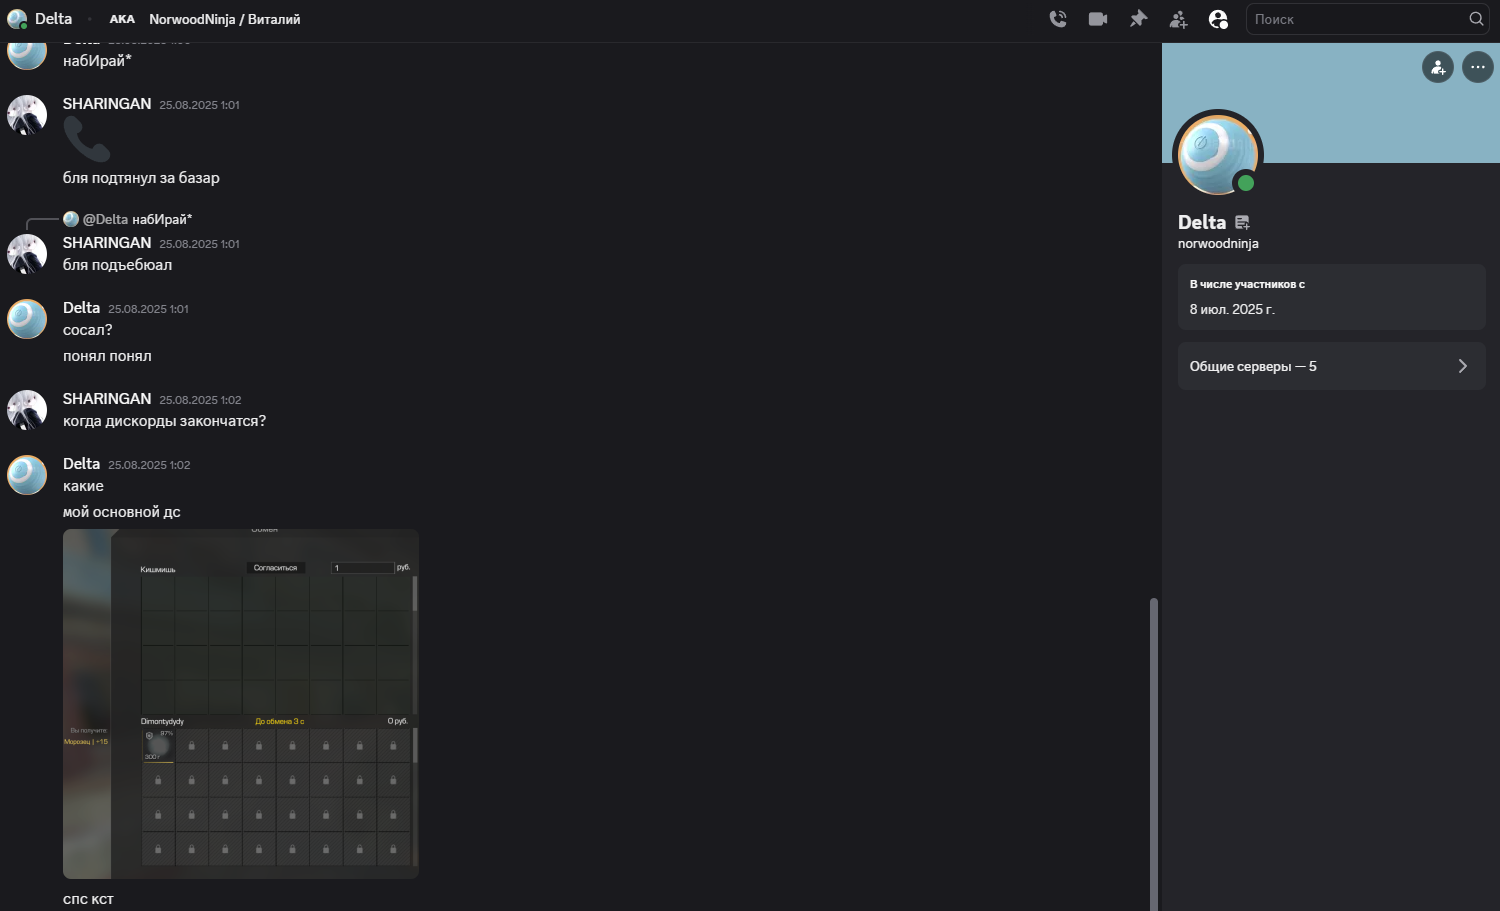Open the profile more options menu
This screenshot has height=911, width=1500.
coord(1478,67)
